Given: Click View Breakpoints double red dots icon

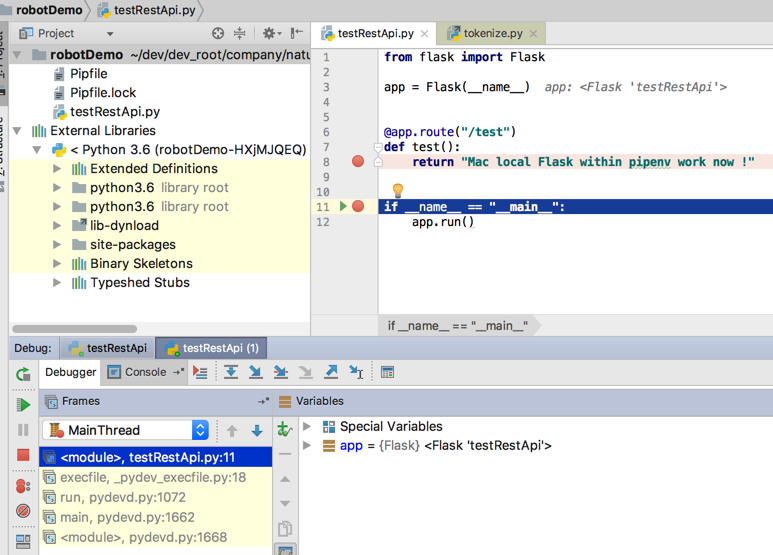Looking at the screenshot, I should (x=23, y=486).
